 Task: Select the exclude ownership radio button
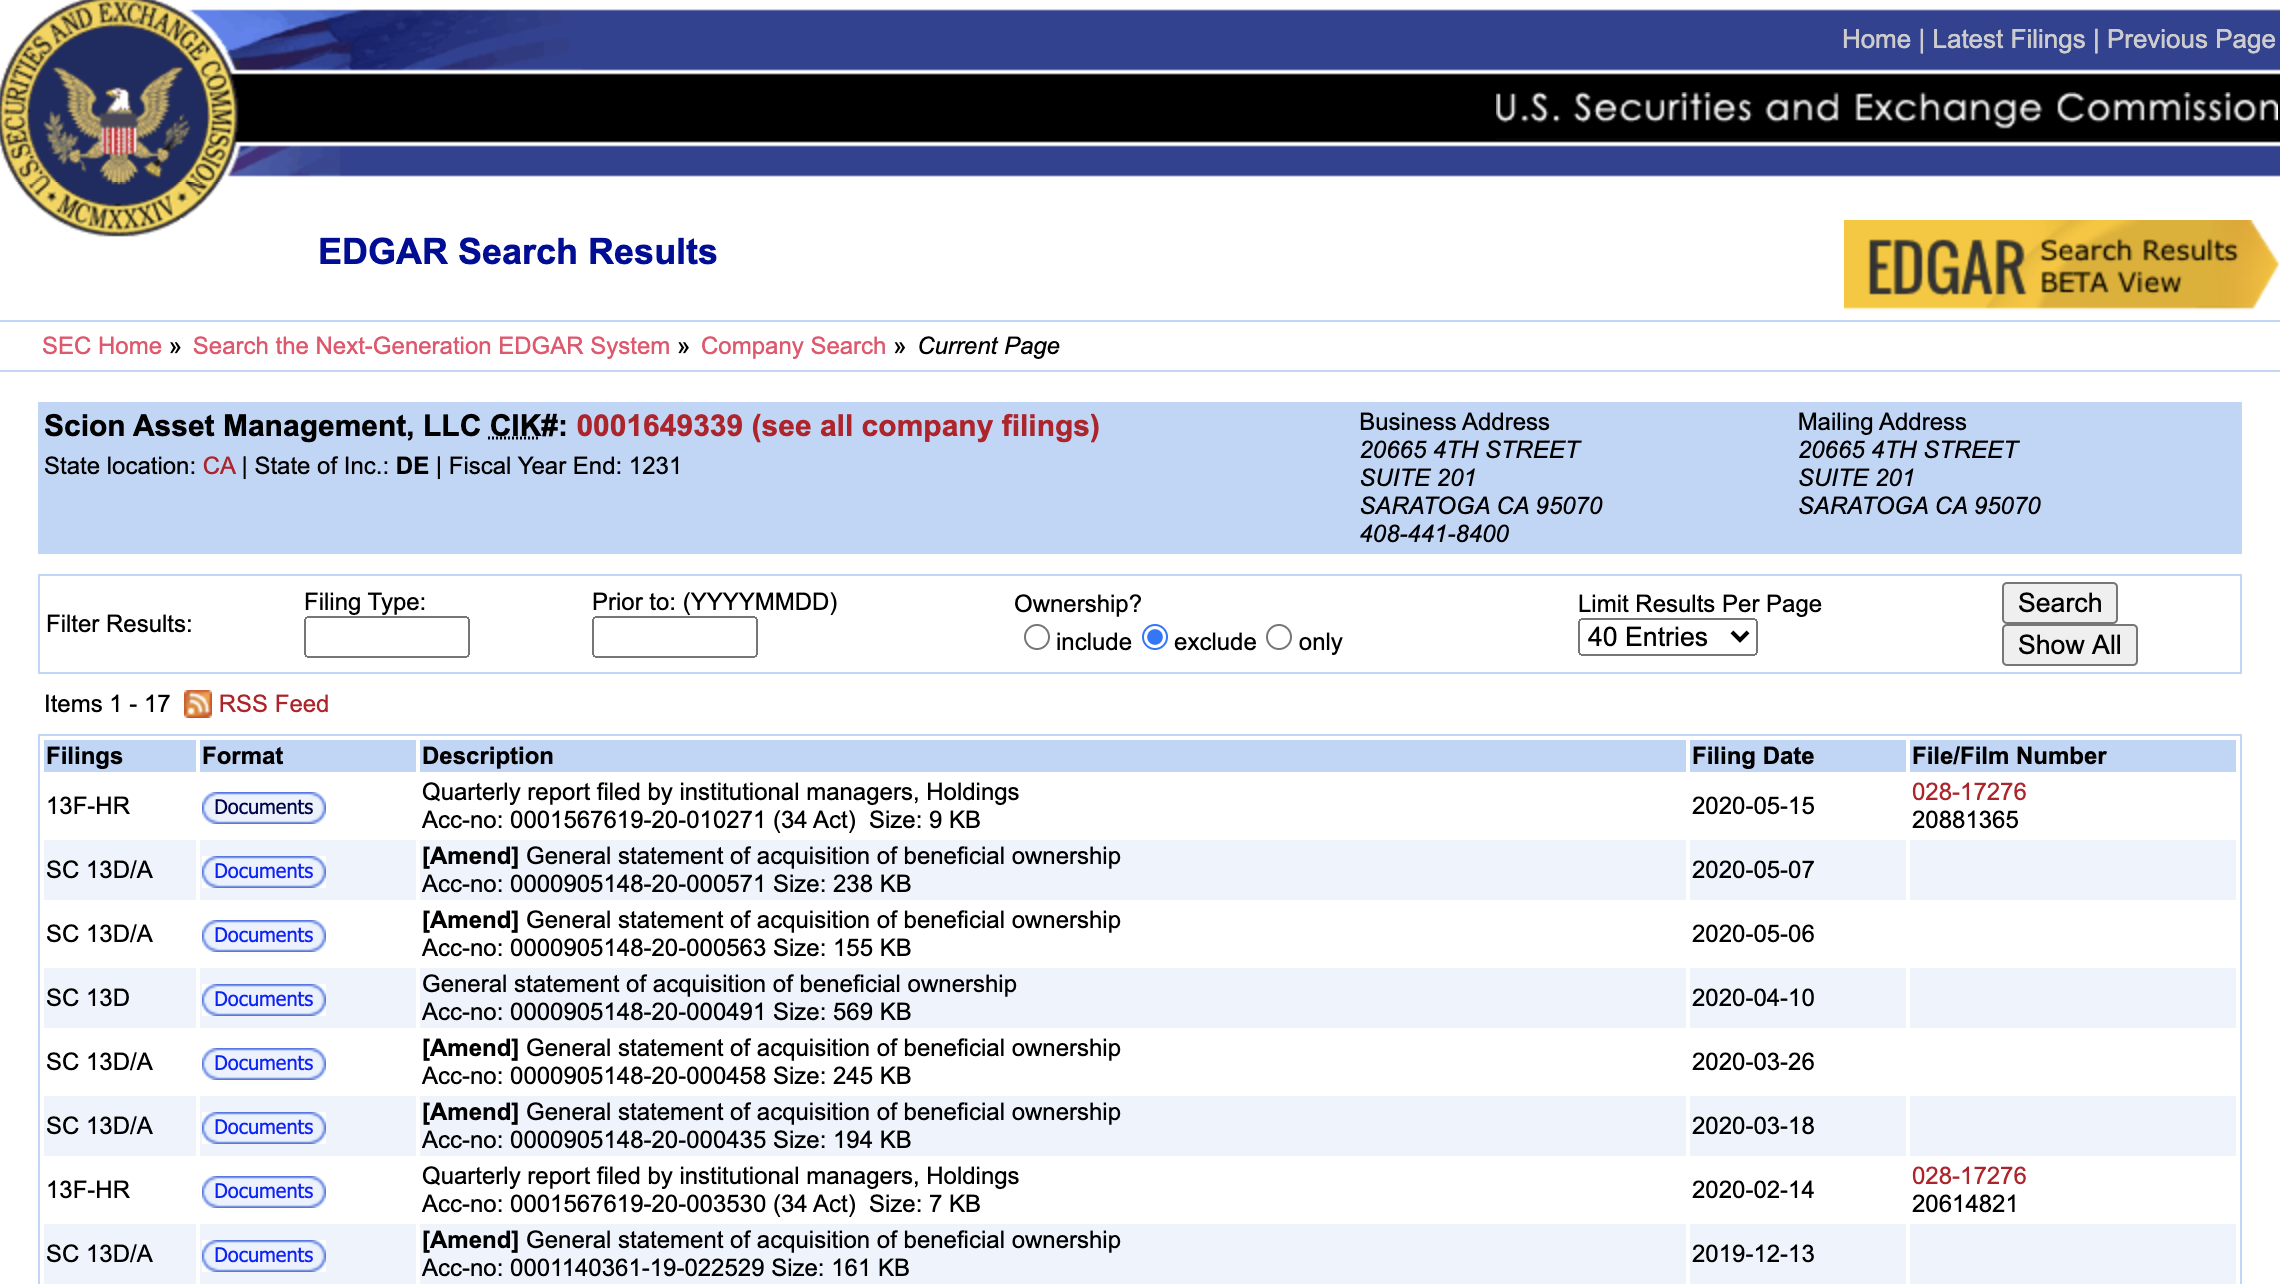tap(1155, 638)
